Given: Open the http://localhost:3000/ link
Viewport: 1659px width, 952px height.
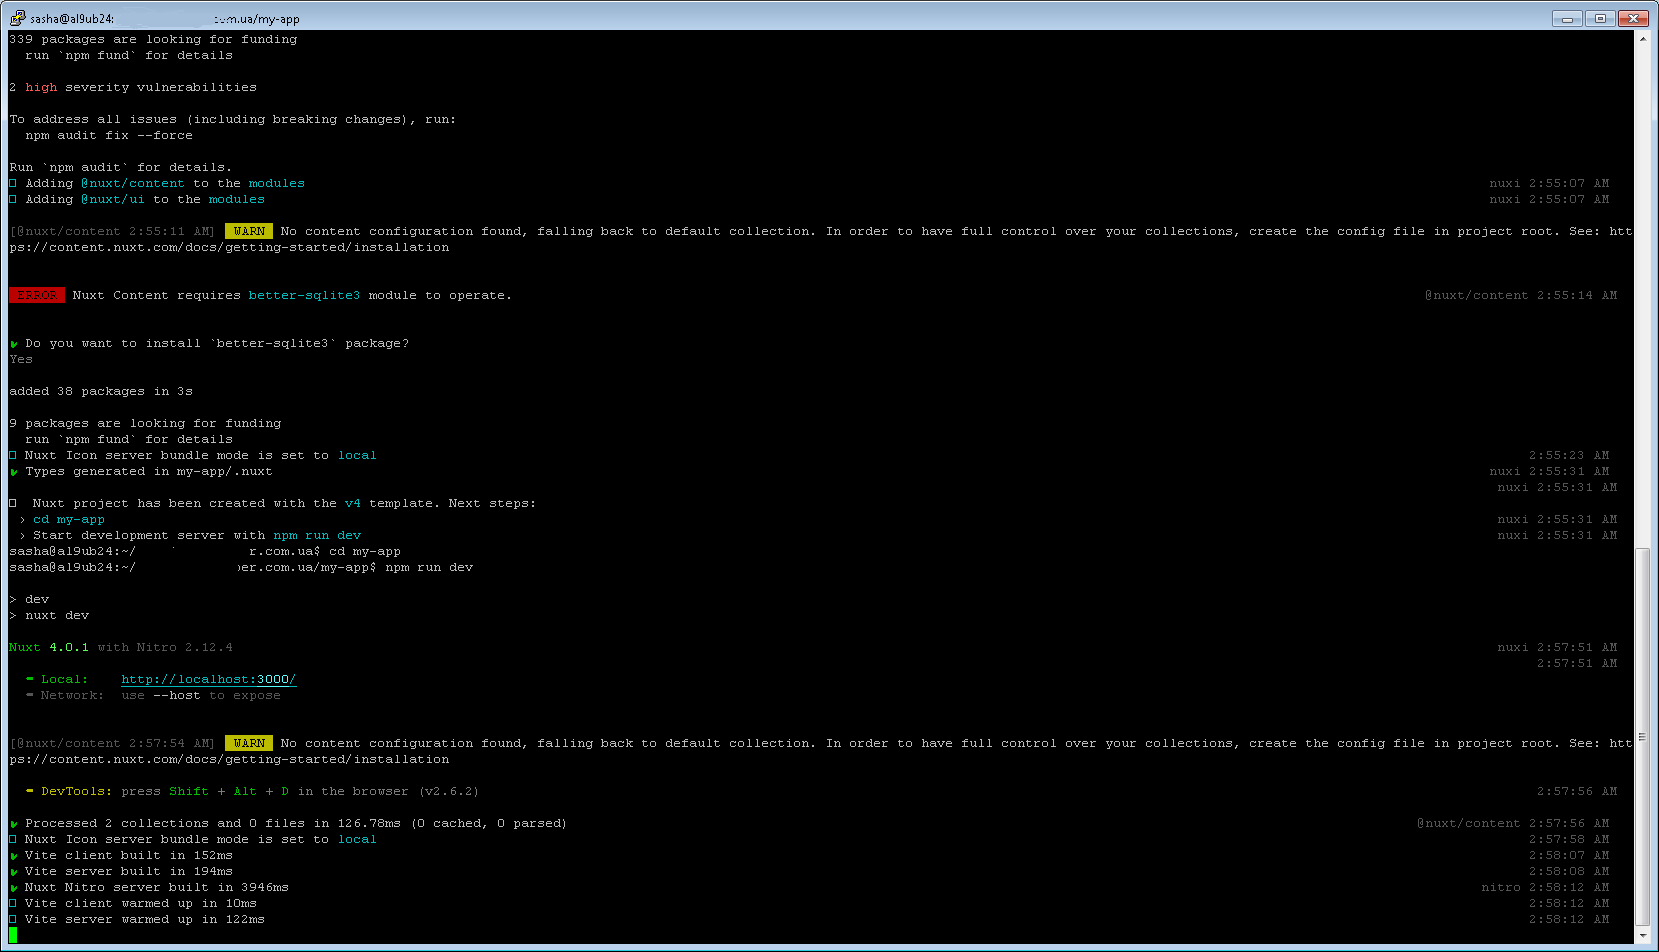Looking at the screenshot, I should point(208,679).
